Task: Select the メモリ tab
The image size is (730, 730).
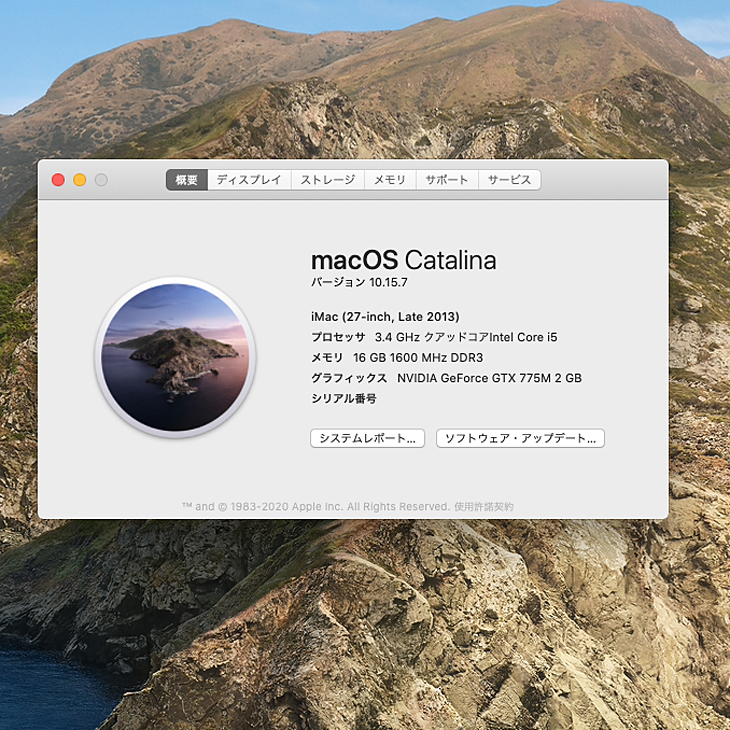Action: [x=390, y=180]
